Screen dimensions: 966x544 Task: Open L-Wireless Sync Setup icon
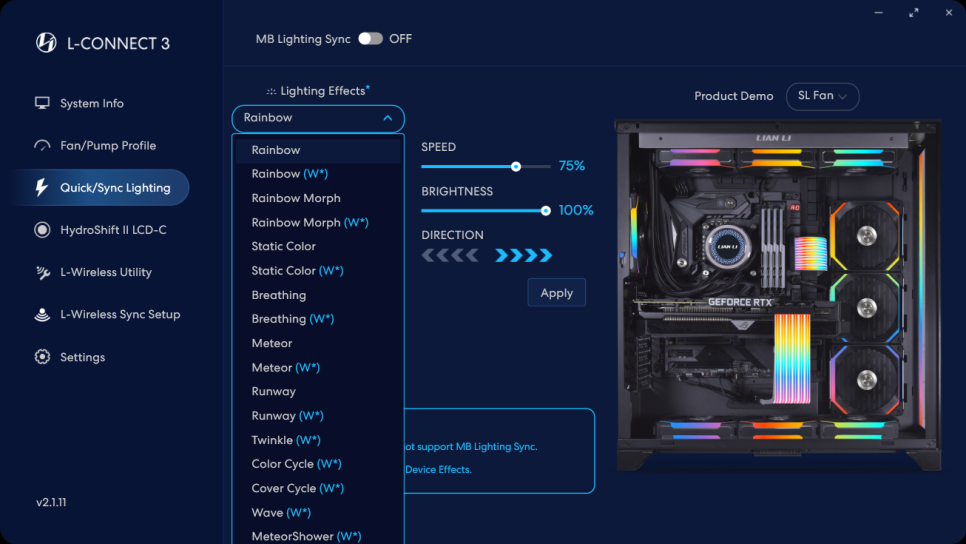coord(42,315)
